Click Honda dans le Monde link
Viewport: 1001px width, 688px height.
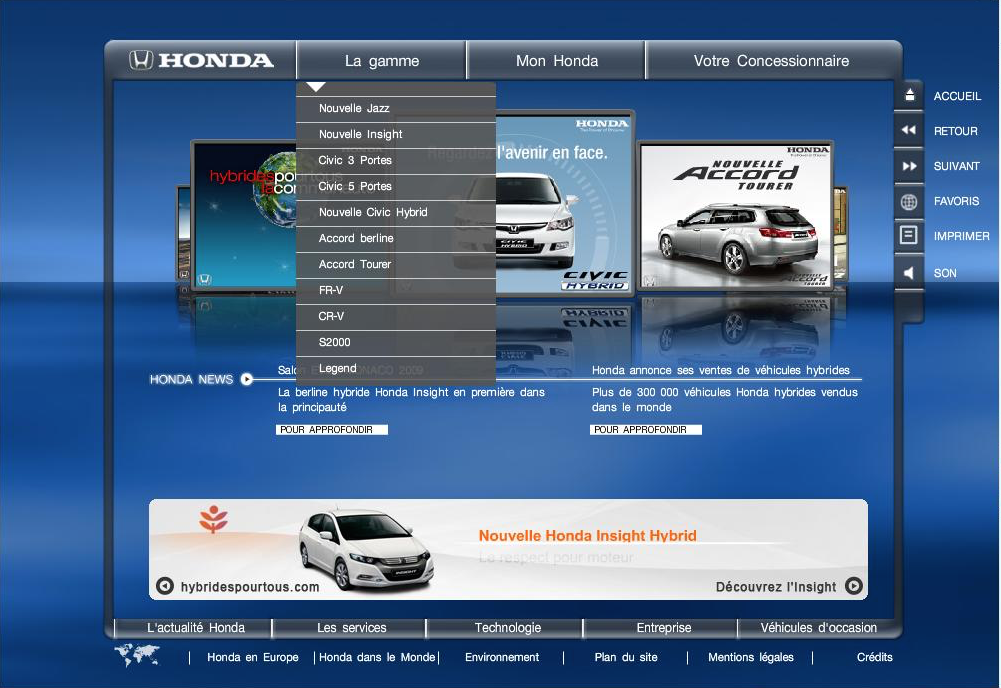[377, 657]
